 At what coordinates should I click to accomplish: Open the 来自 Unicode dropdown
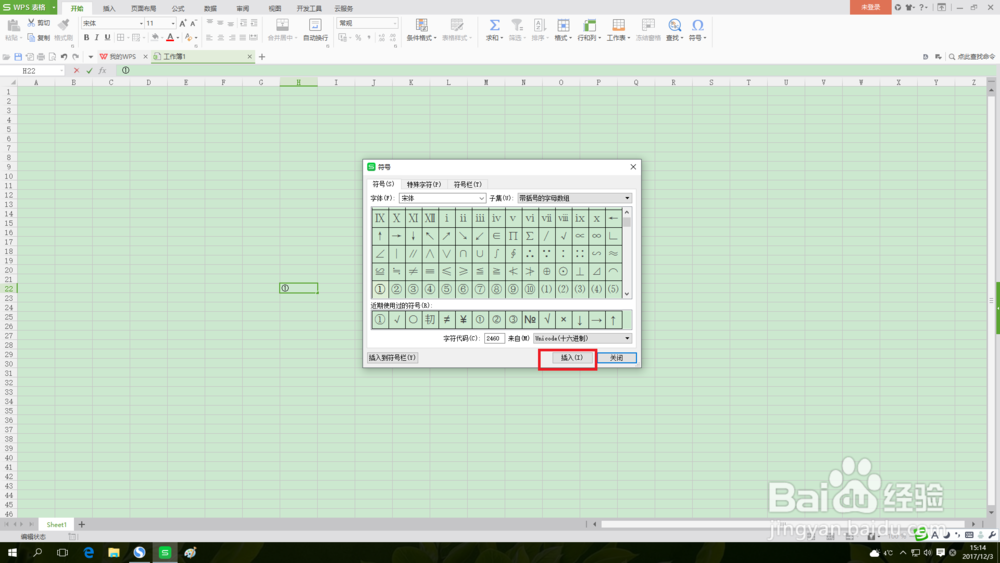627,339
